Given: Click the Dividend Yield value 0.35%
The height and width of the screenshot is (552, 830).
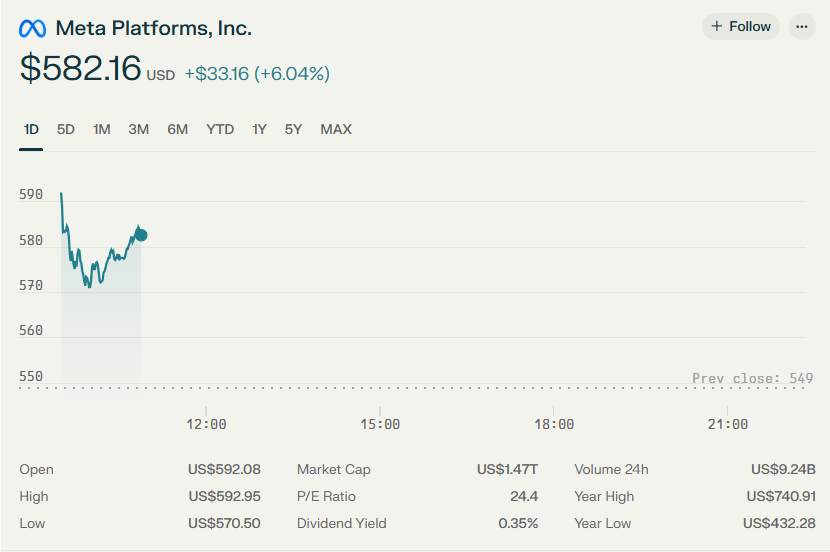Looking at the screenshot, I should pyautogui.click(x=518, y=523).
